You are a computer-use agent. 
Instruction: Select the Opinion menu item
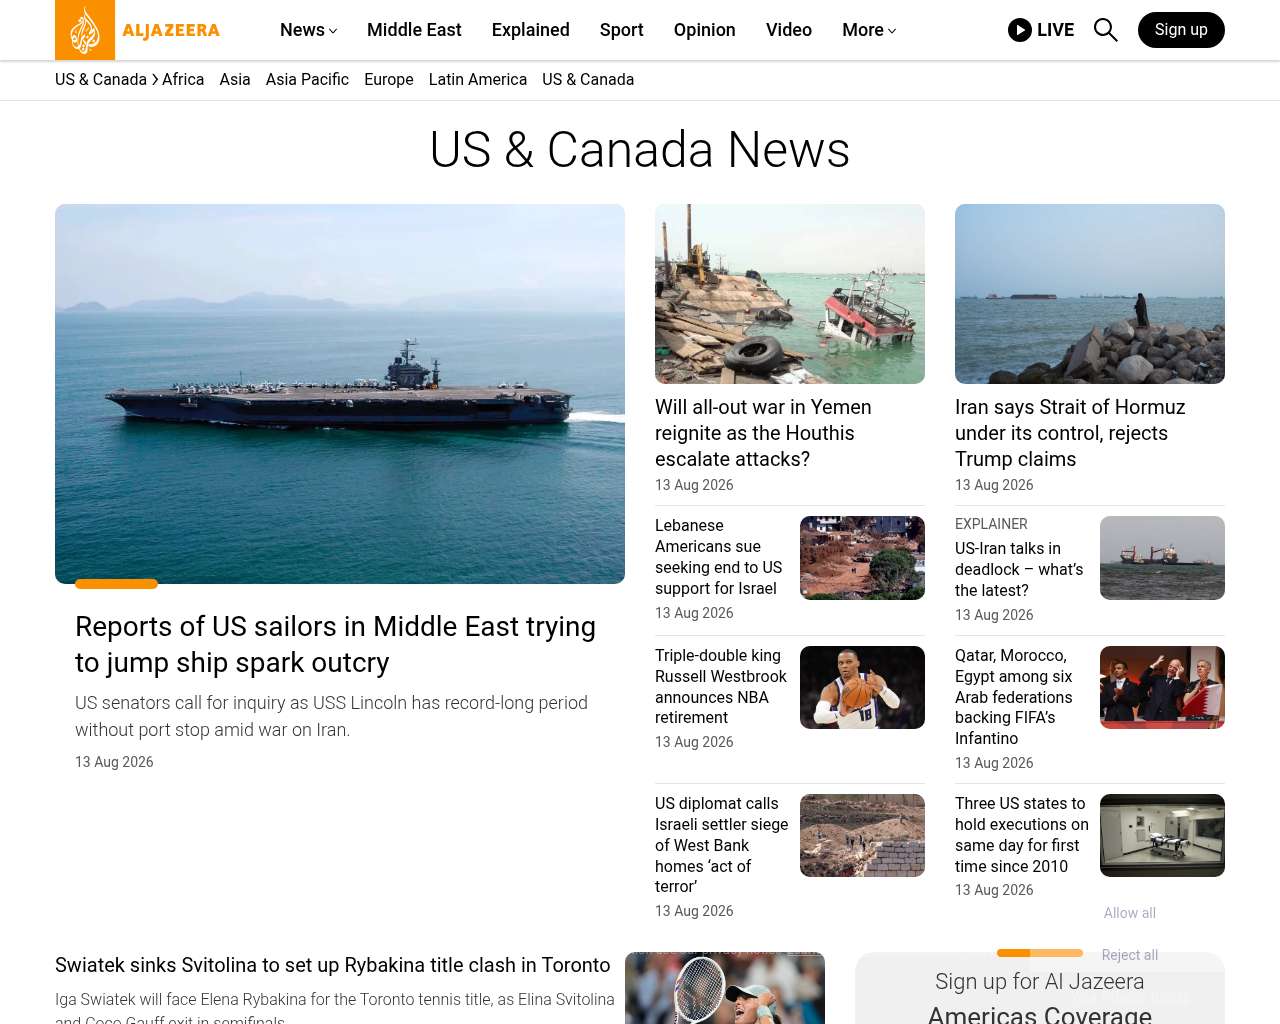point(705,30)
